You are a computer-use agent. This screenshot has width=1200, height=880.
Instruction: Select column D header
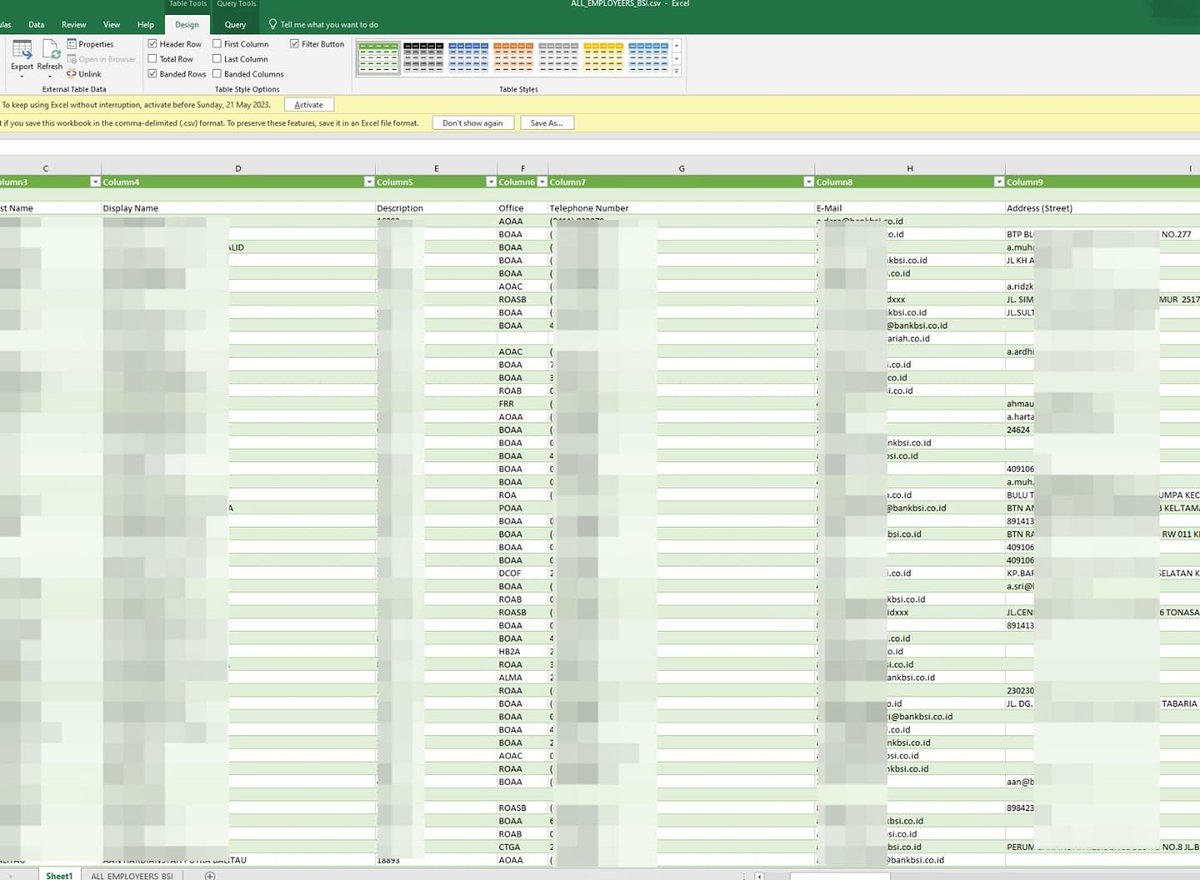click(x=238, y=168)
